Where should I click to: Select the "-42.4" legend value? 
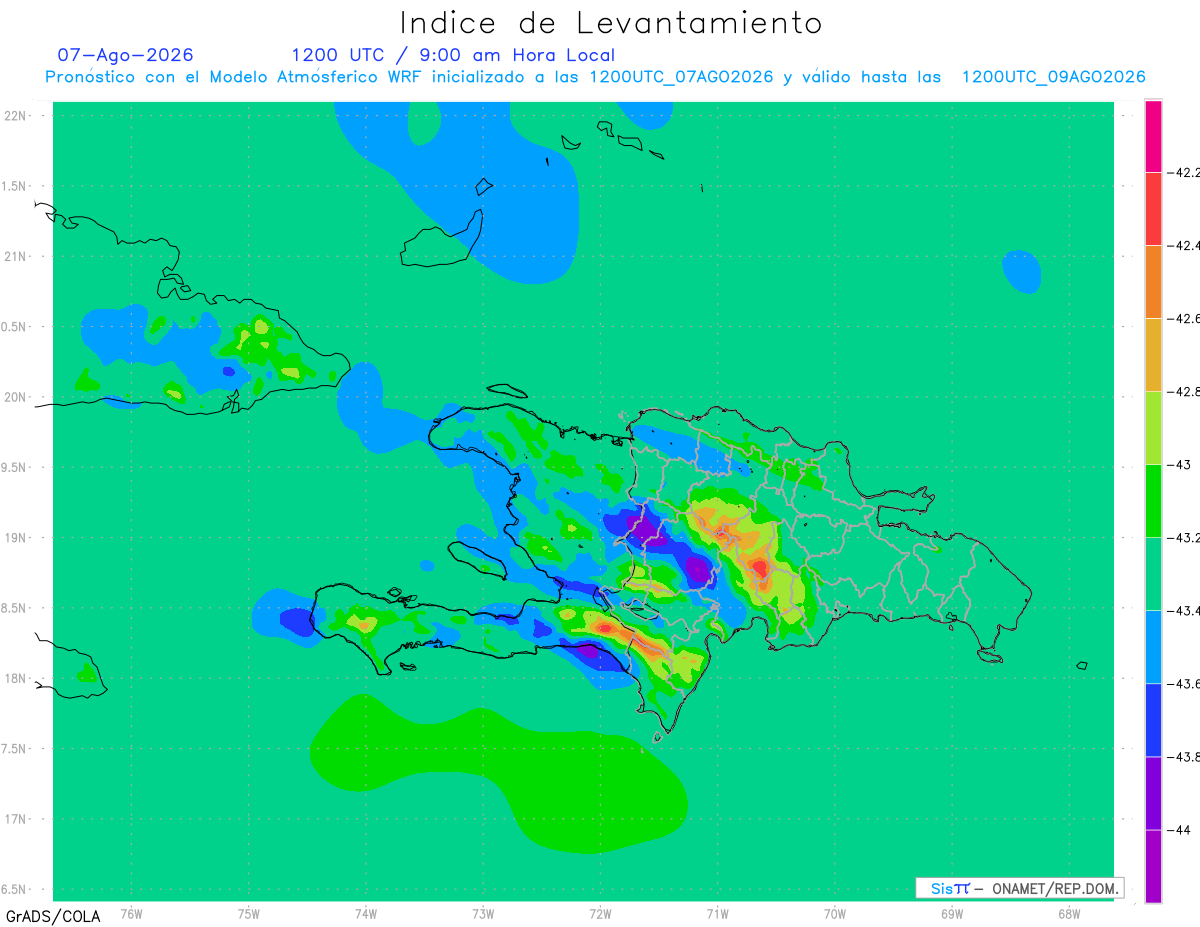(x=1185, y=246)
